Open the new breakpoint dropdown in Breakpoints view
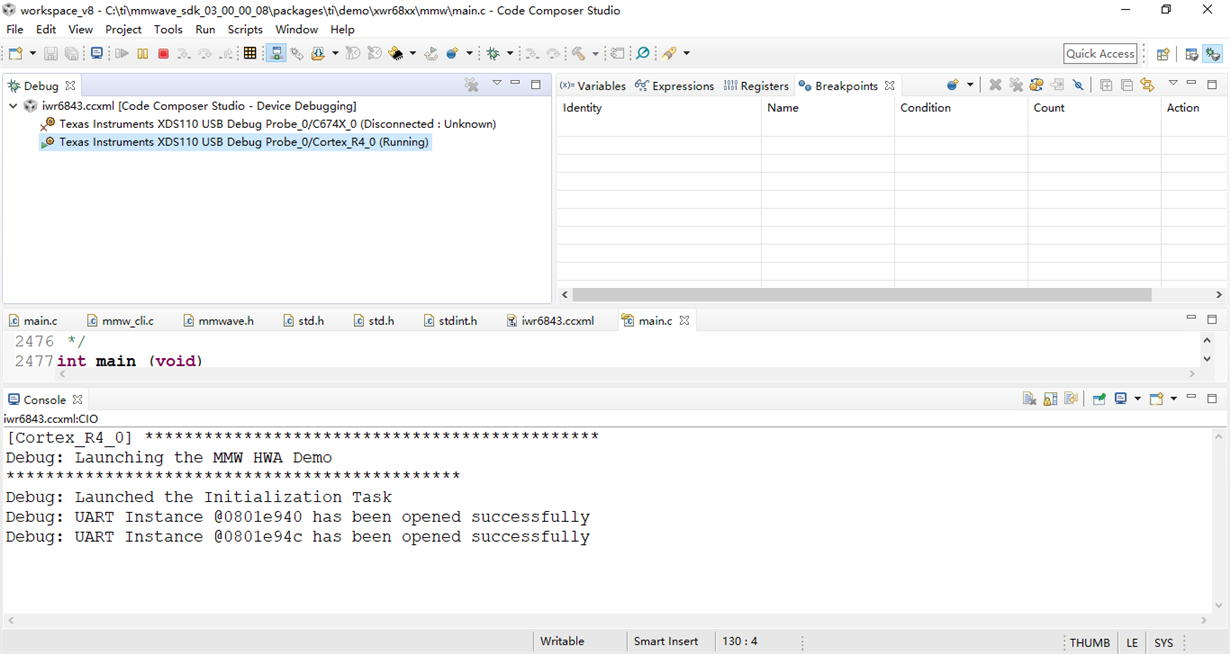 pyautogui.click(x=969, y=85)
